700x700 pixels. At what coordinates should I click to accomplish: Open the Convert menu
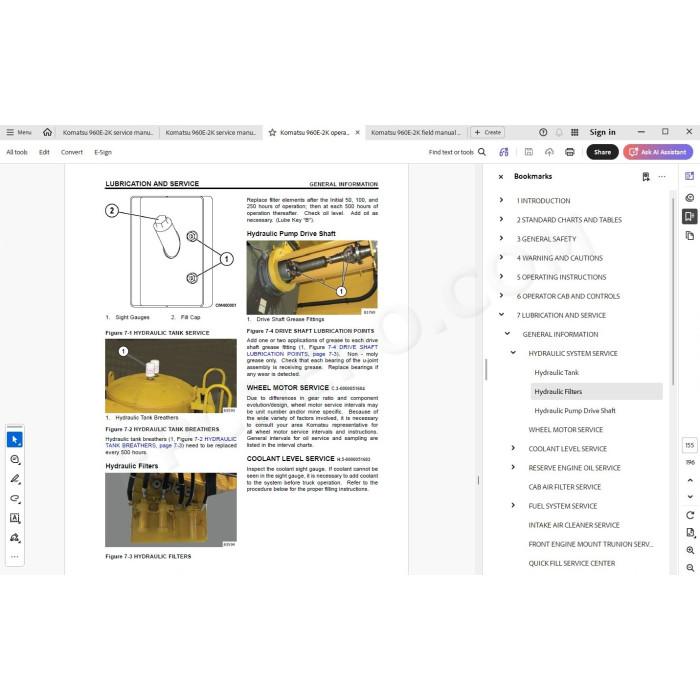pos(72,152)
